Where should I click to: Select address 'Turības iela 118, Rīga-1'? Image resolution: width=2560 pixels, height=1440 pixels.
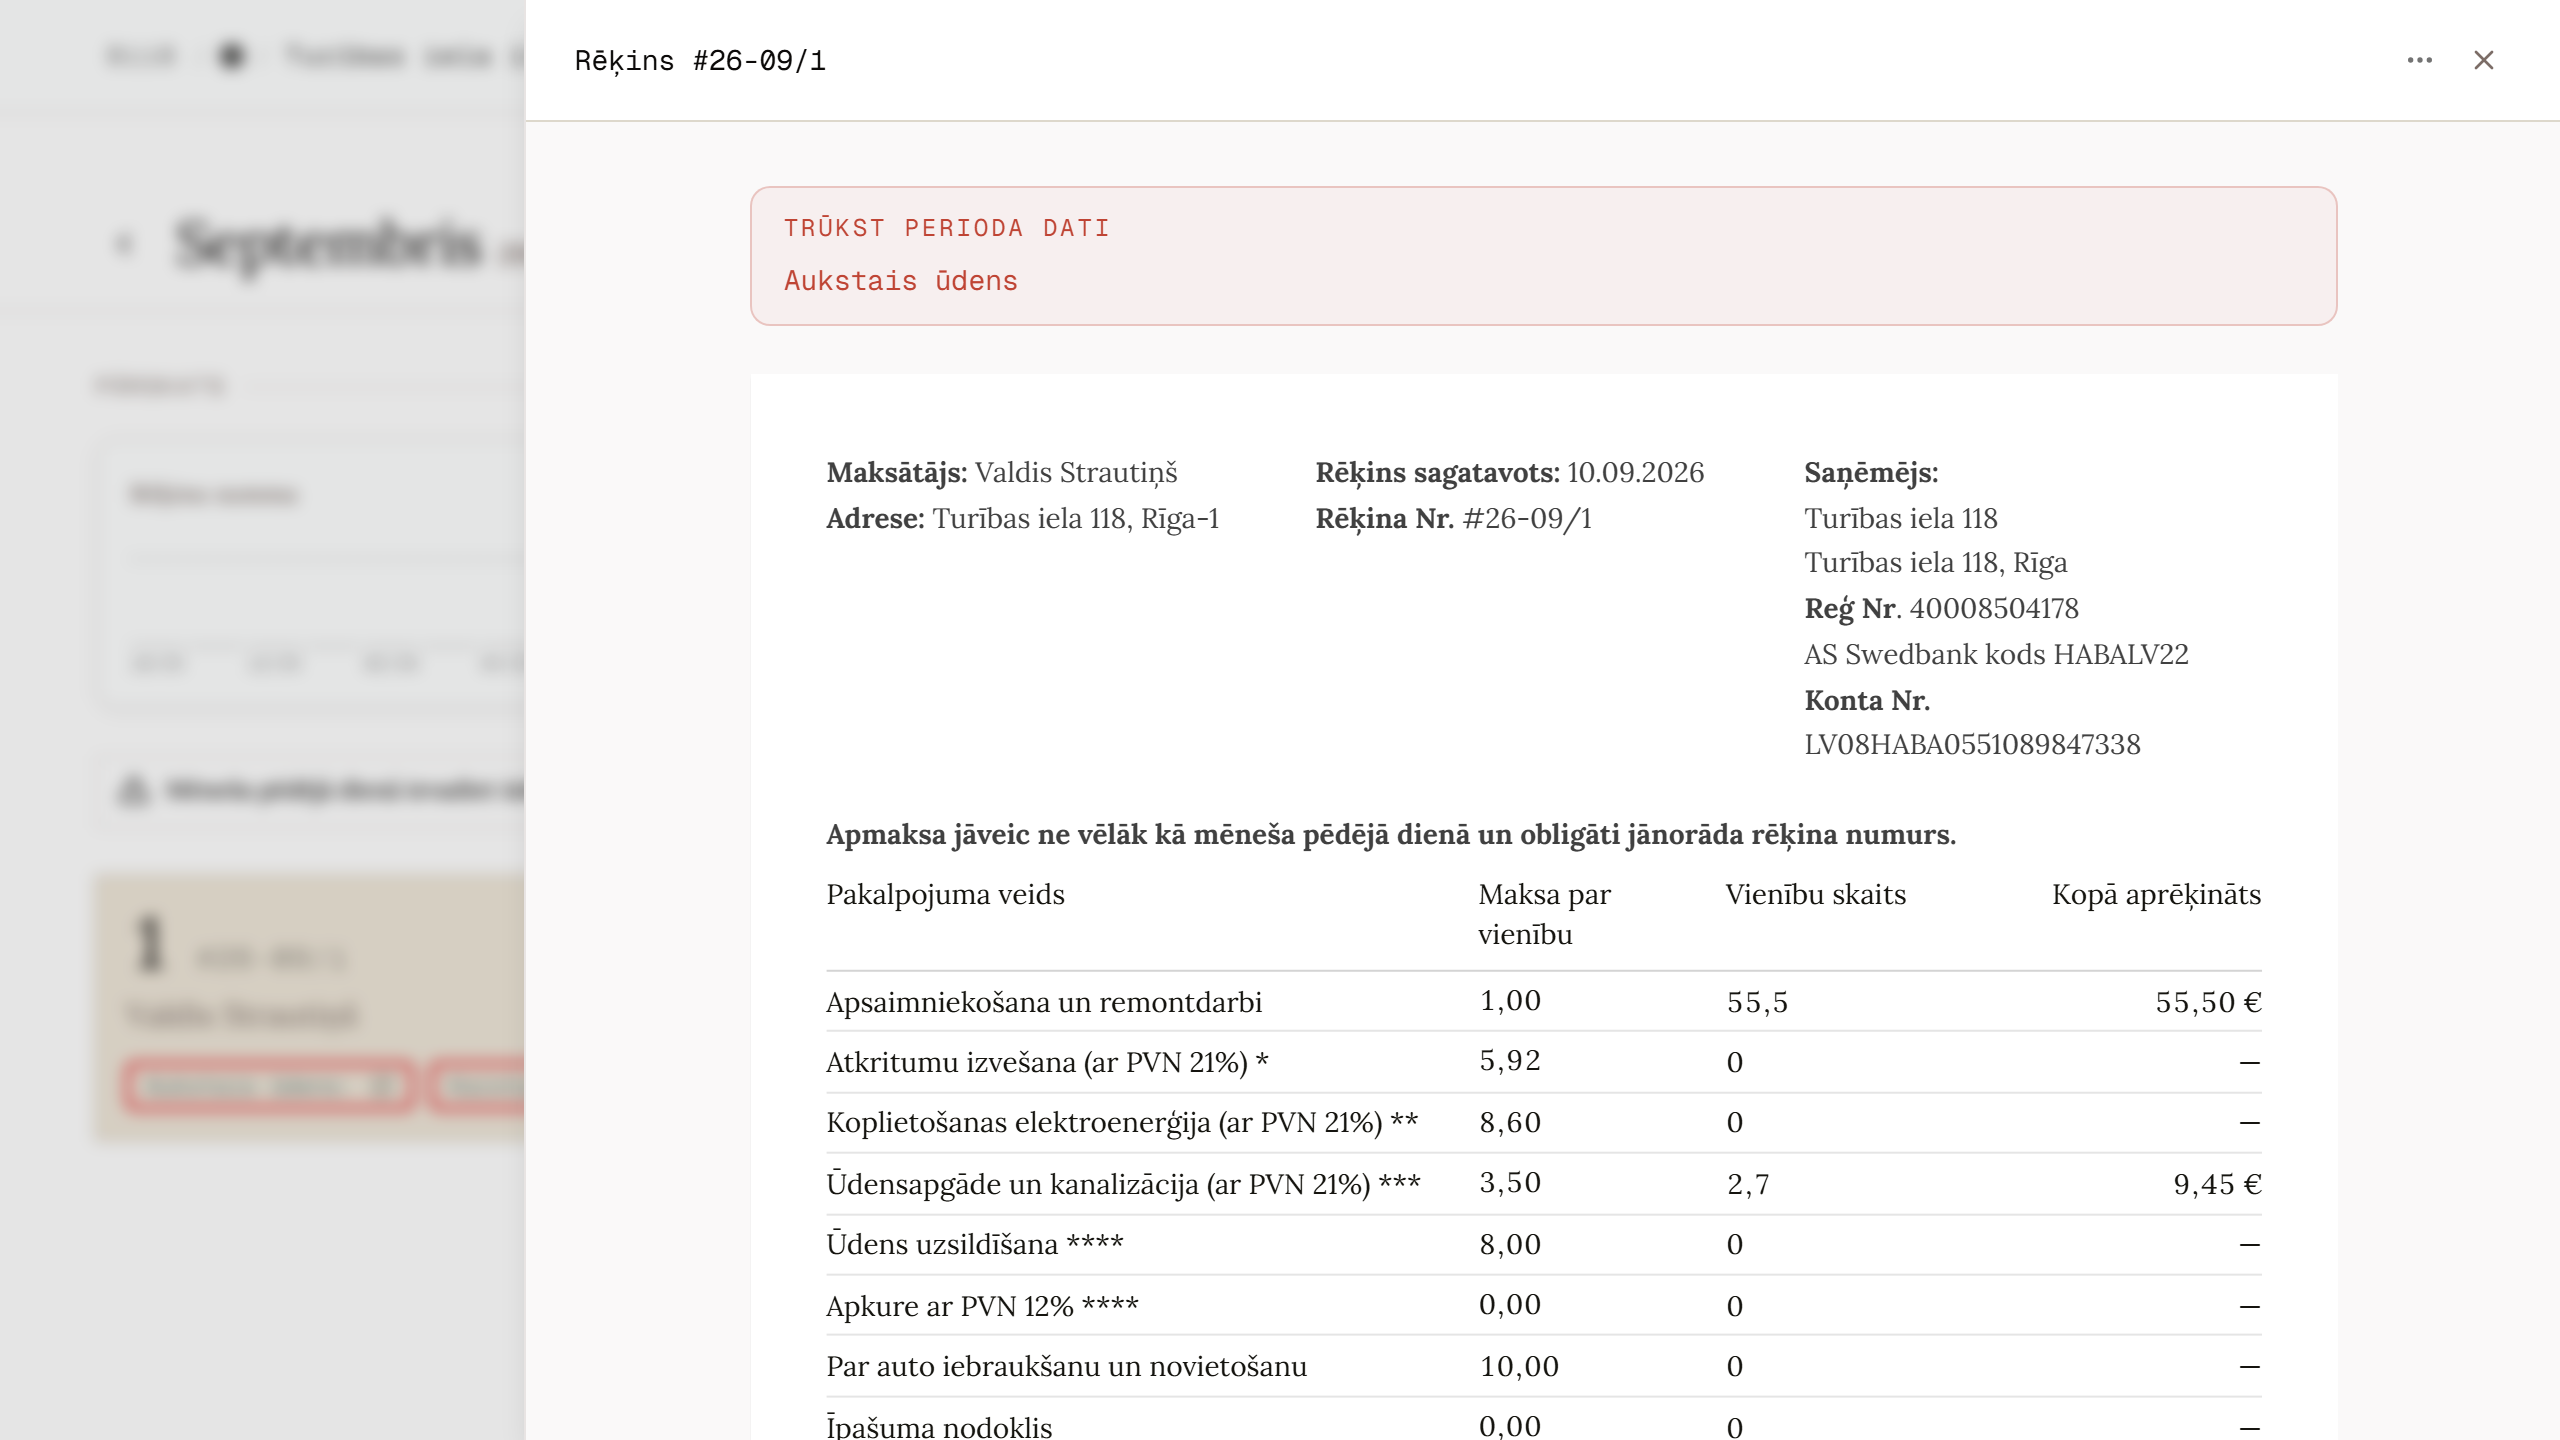pos(1076,518)
